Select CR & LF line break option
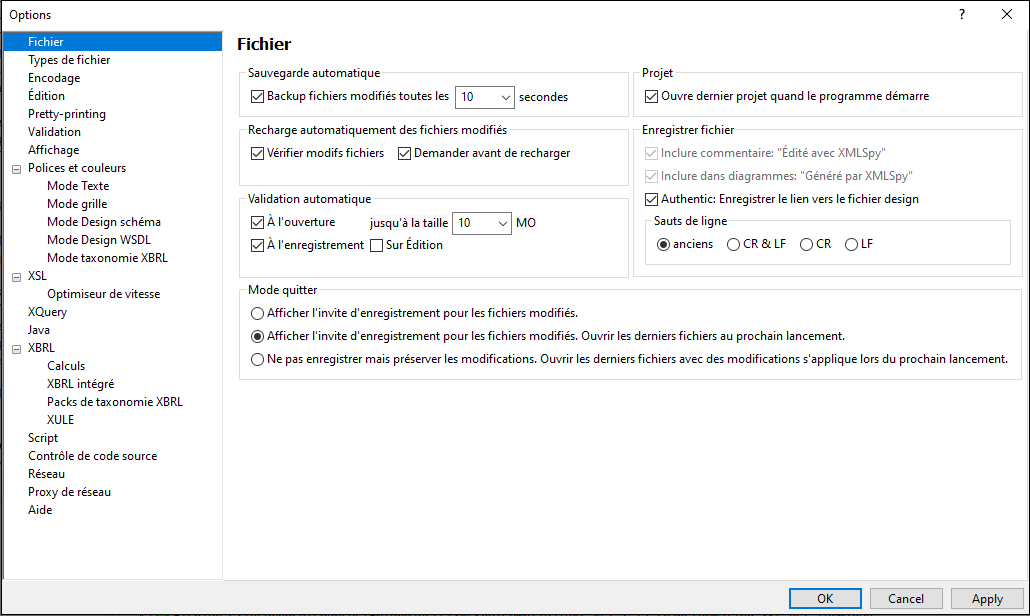The height and width of the screenshot is (616, 1030). (x=734, y=244)
